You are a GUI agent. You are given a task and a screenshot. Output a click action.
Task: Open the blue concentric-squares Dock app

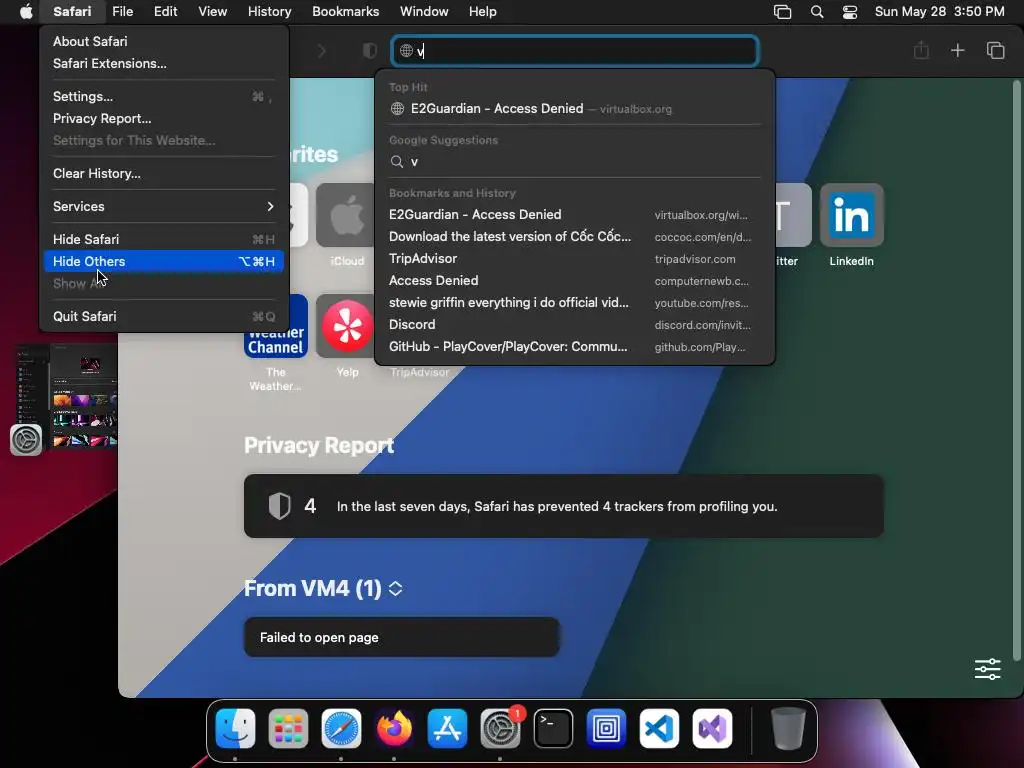tap(606, 728)
